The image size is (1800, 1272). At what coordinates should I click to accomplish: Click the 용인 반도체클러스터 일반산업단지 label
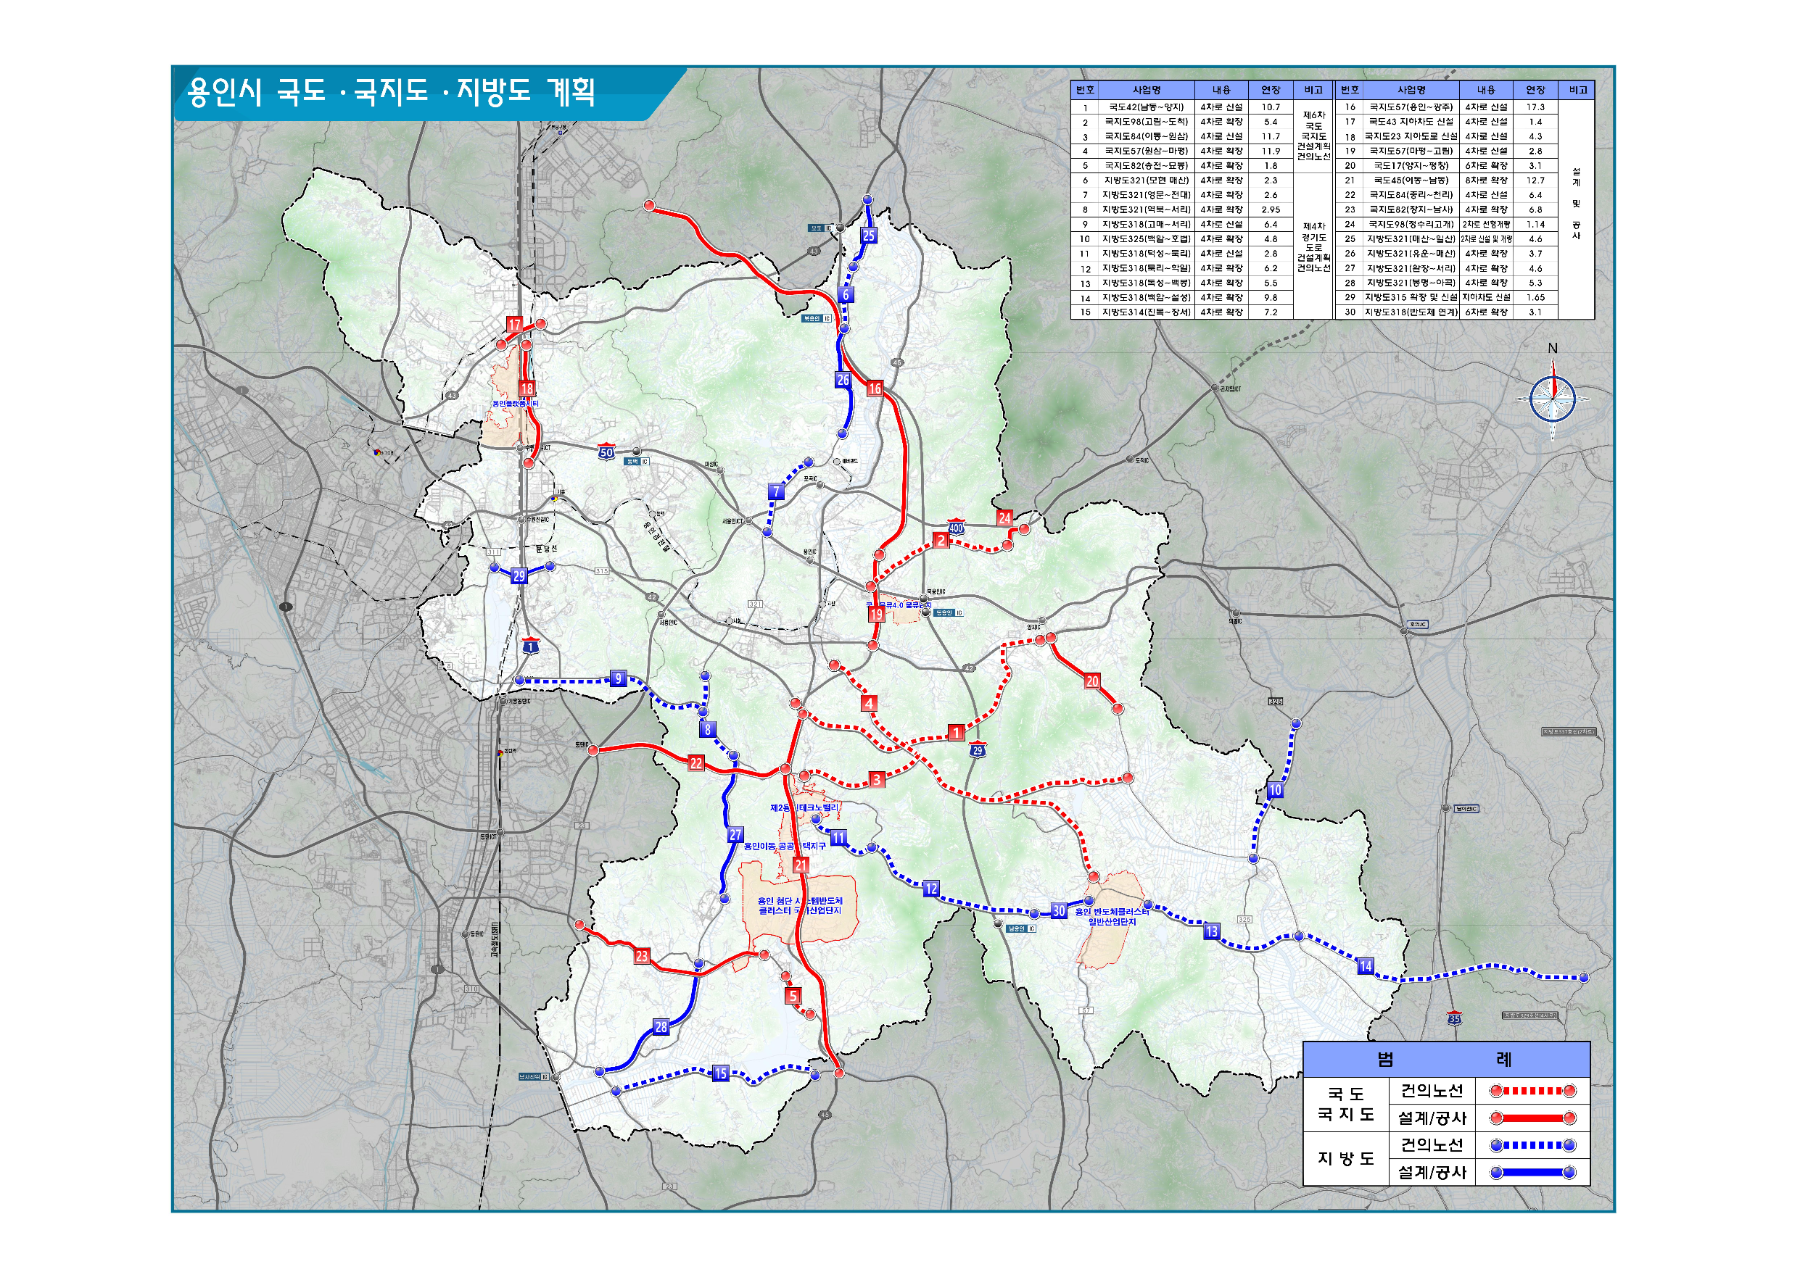(1111, 916)
